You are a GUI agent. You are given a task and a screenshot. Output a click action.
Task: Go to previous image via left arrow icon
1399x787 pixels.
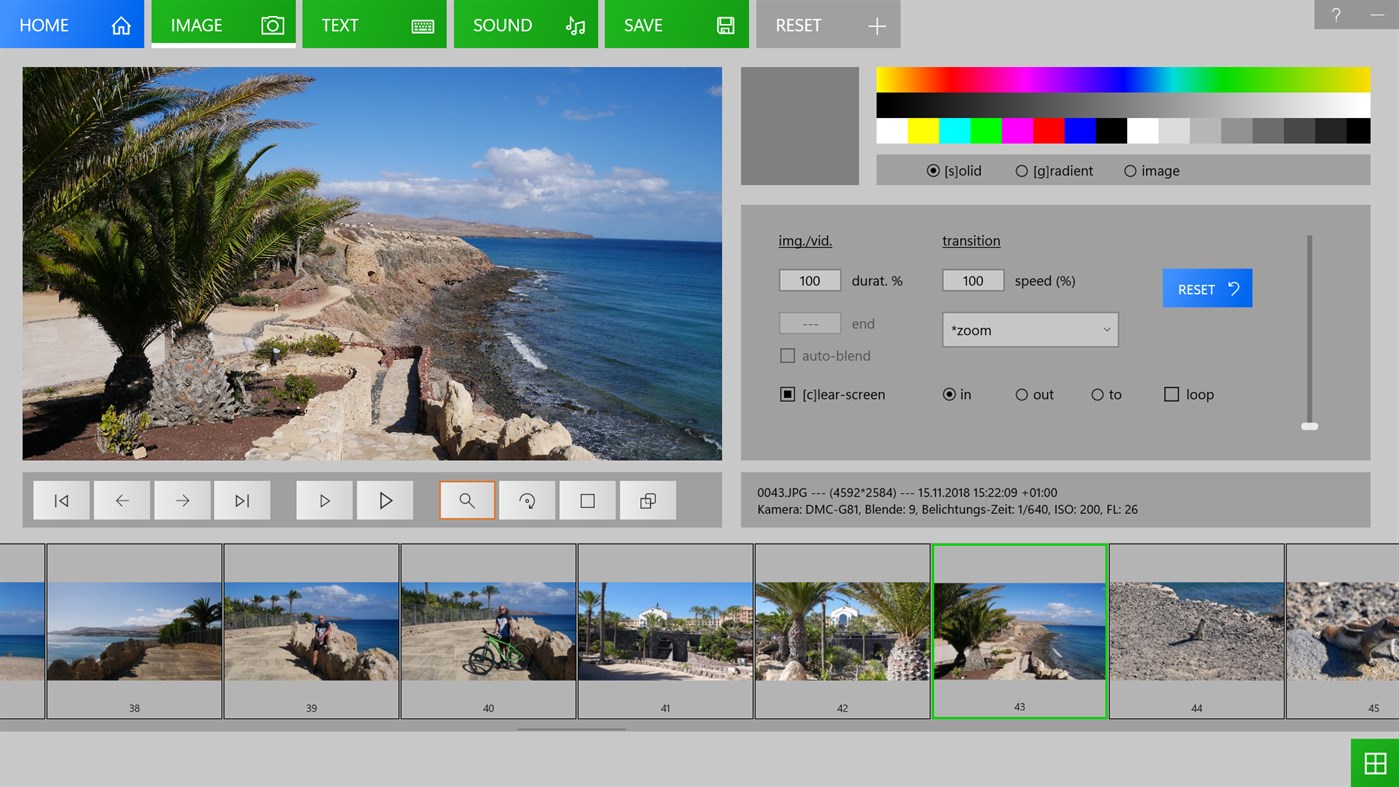point(122,500)
